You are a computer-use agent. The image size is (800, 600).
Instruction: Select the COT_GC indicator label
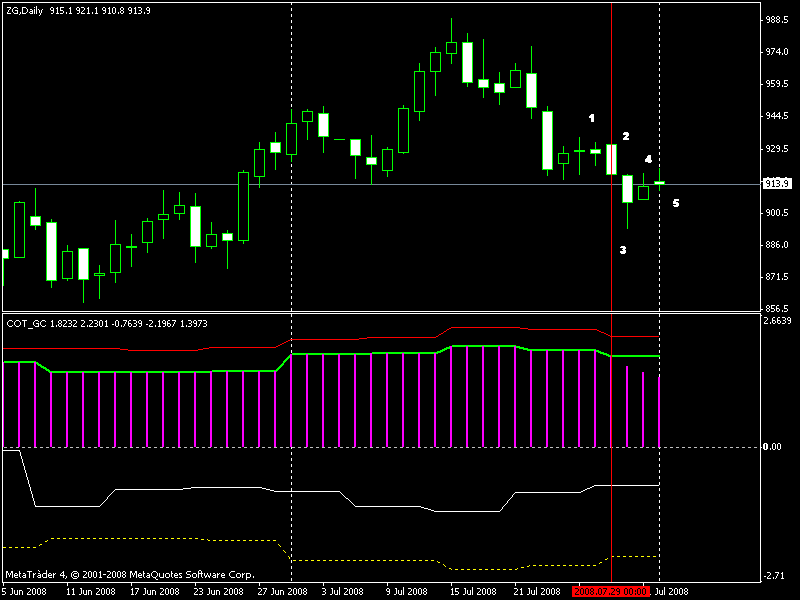point(26,323)
